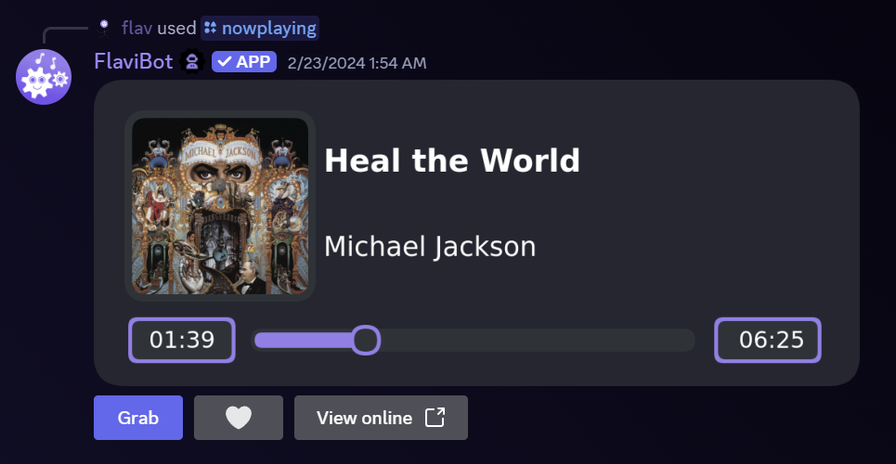Image resolution: width=896 pixels, height=464 pixels.
Task: Click the FlaviBot gear avatar
Action: (43, 77)
